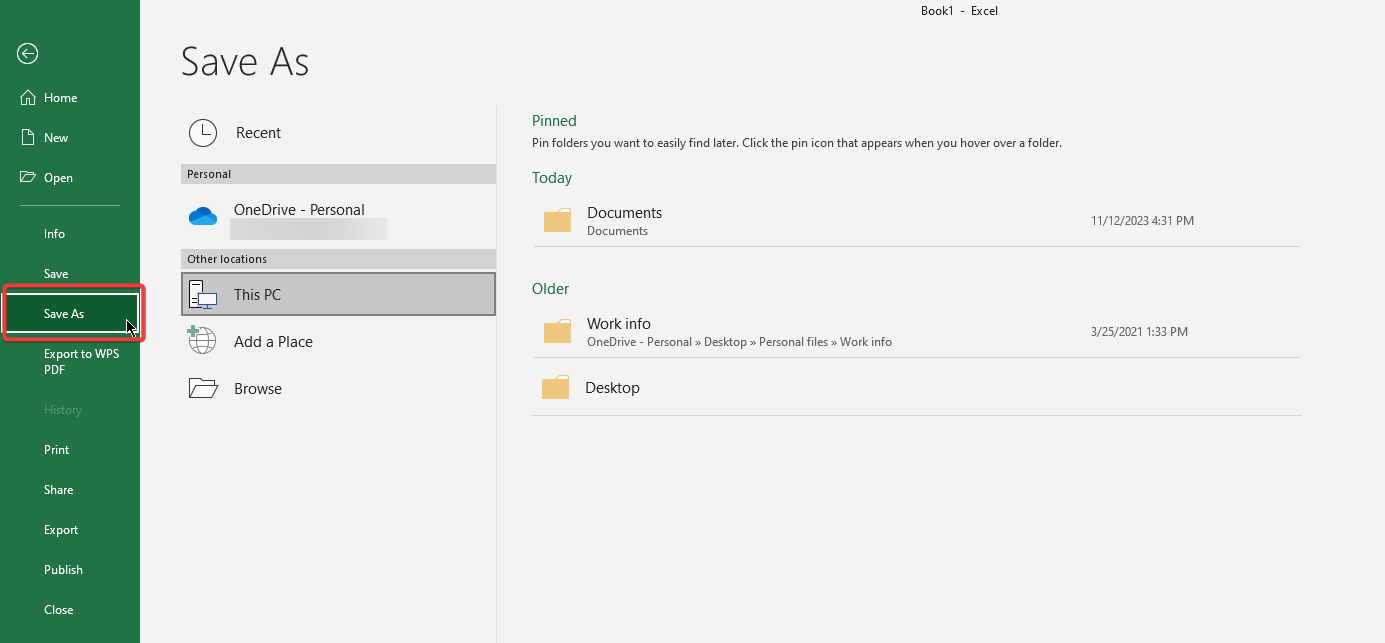Click Save in the left menu

[x=54, y=273]
